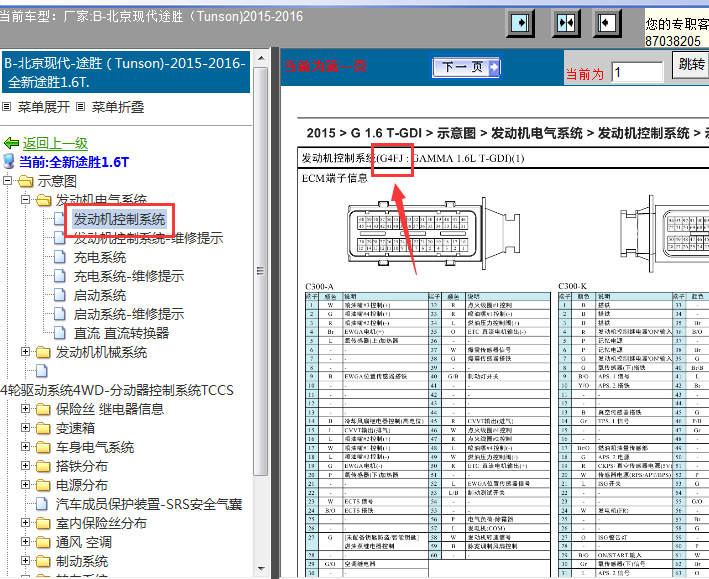Open 启动系统 tree entry
The width and height of the screenshot is (709, 579).
[x=100, y=295]
